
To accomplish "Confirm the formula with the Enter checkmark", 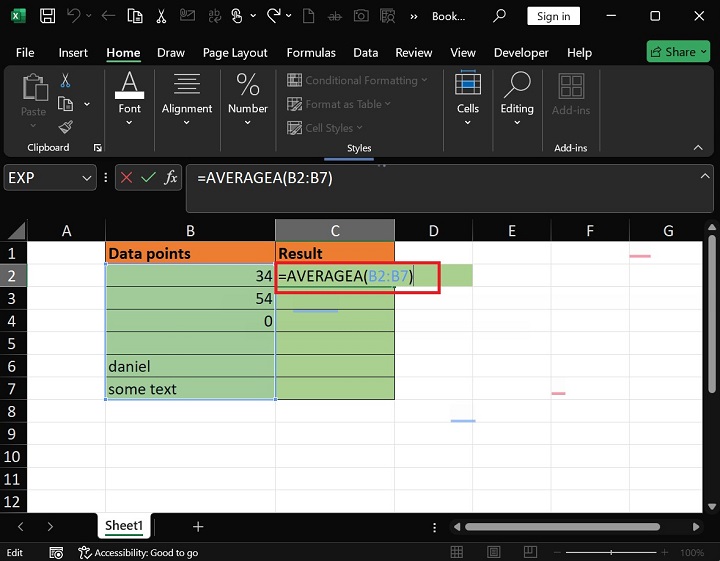I will [149, 177].
